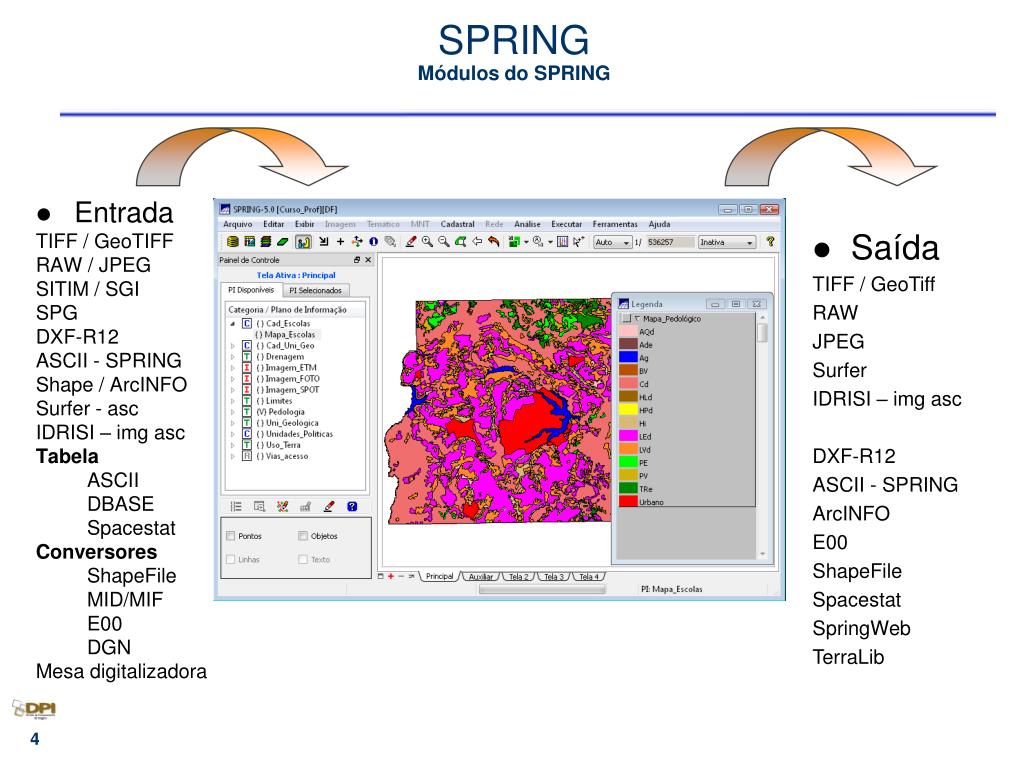The width and height of the screenshot is (1024, 768).
Task: Open the database icon in SPRING toolbar
Action: click(x=232, y=242)
